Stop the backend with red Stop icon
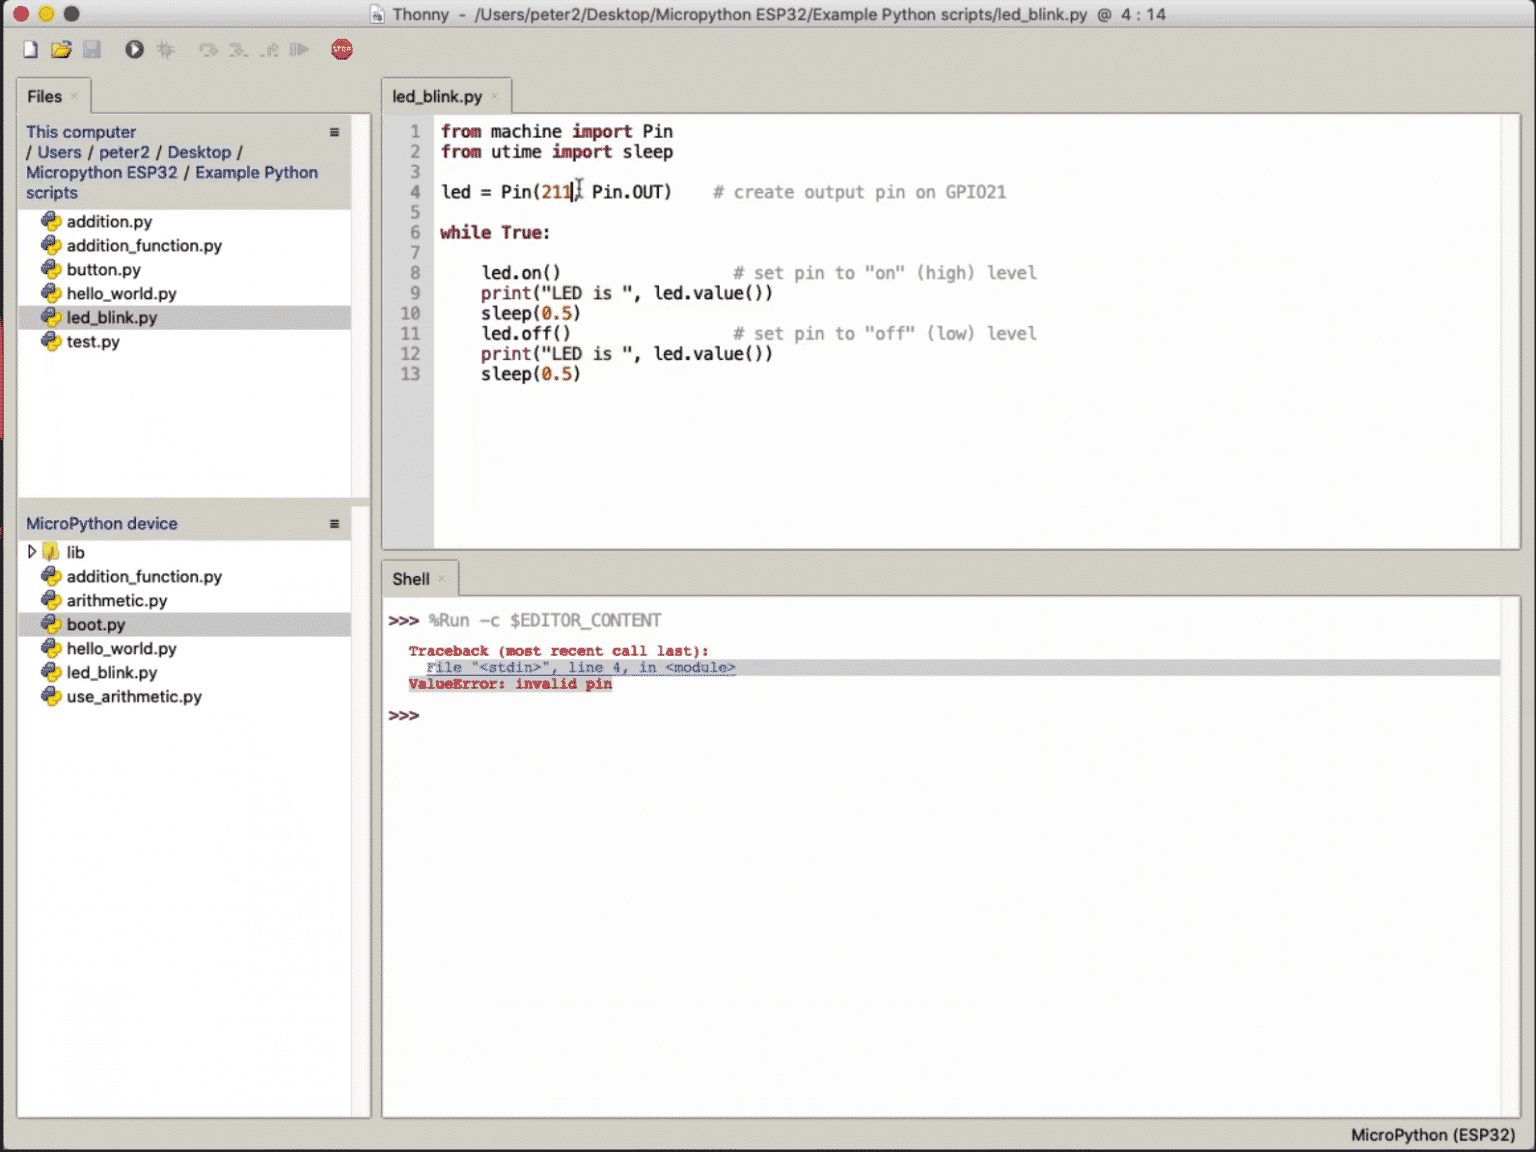The image size is (1536, 1152). coord(342,49)
